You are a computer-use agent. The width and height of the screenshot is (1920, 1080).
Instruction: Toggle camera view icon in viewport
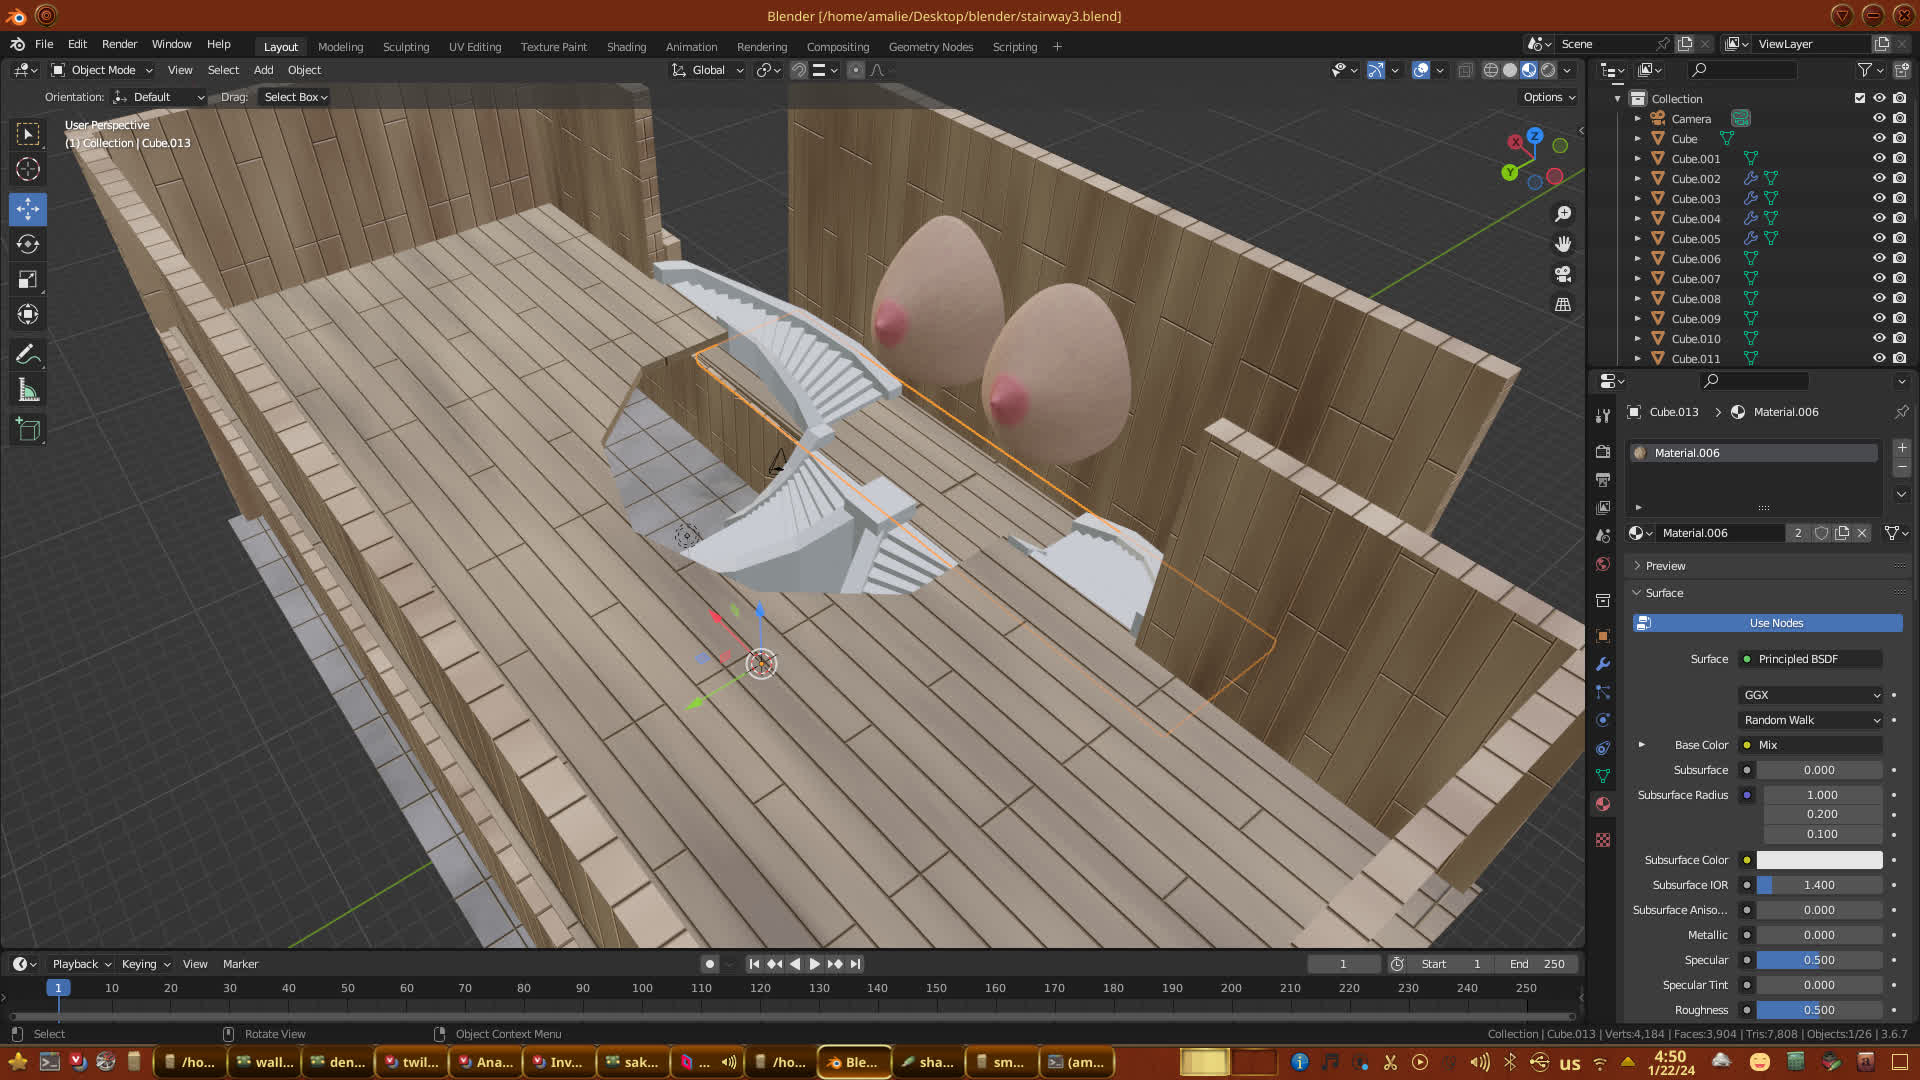(1563, 274)
